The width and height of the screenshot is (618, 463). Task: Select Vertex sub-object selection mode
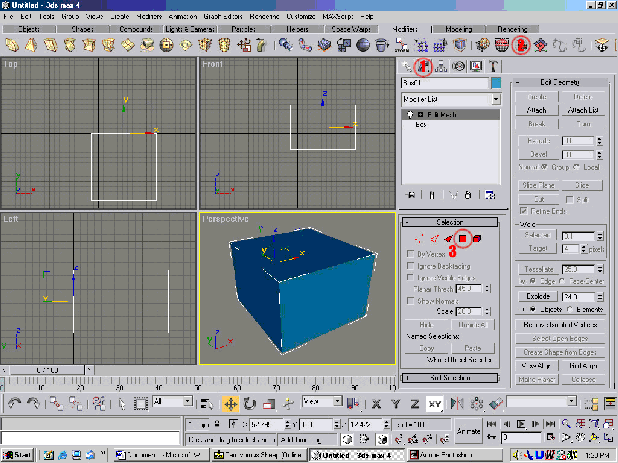417,238
